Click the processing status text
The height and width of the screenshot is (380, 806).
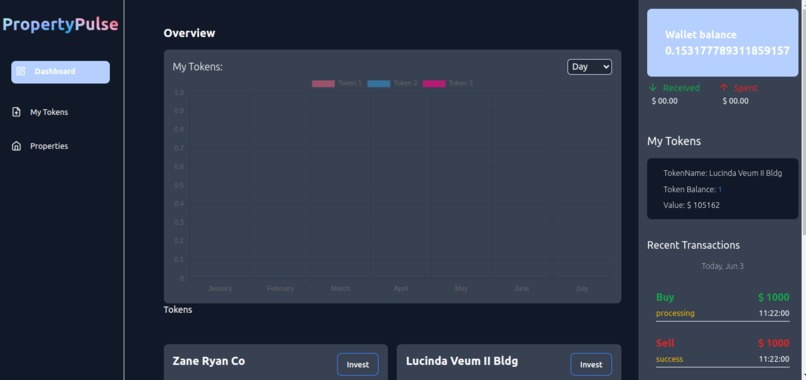coord(675,313)
